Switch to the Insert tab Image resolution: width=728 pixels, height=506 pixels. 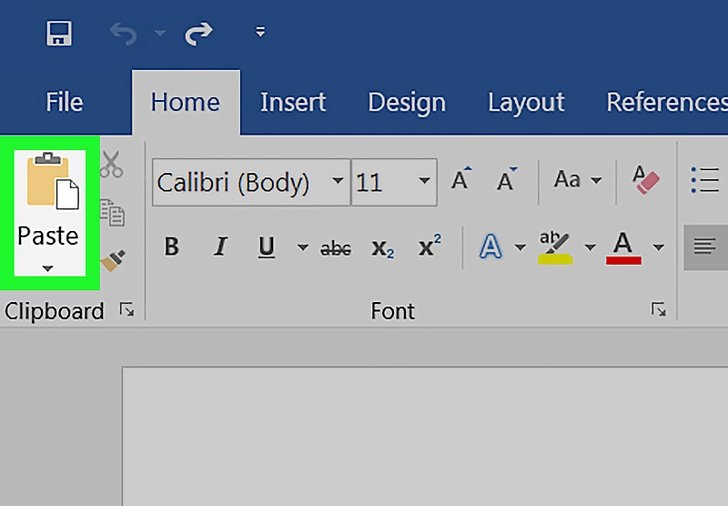(292, 102)
